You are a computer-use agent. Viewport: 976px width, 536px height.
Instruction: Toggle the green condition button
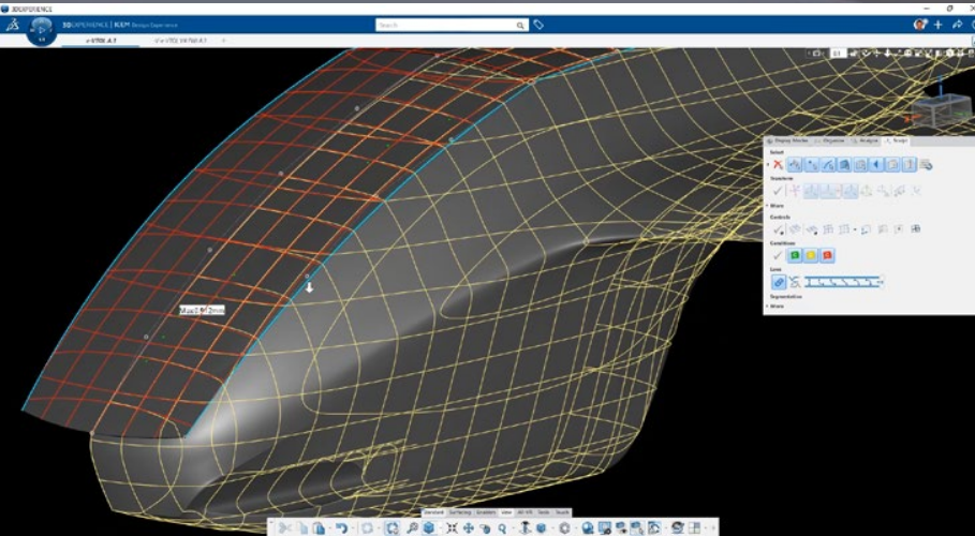(x=795, y=255)
